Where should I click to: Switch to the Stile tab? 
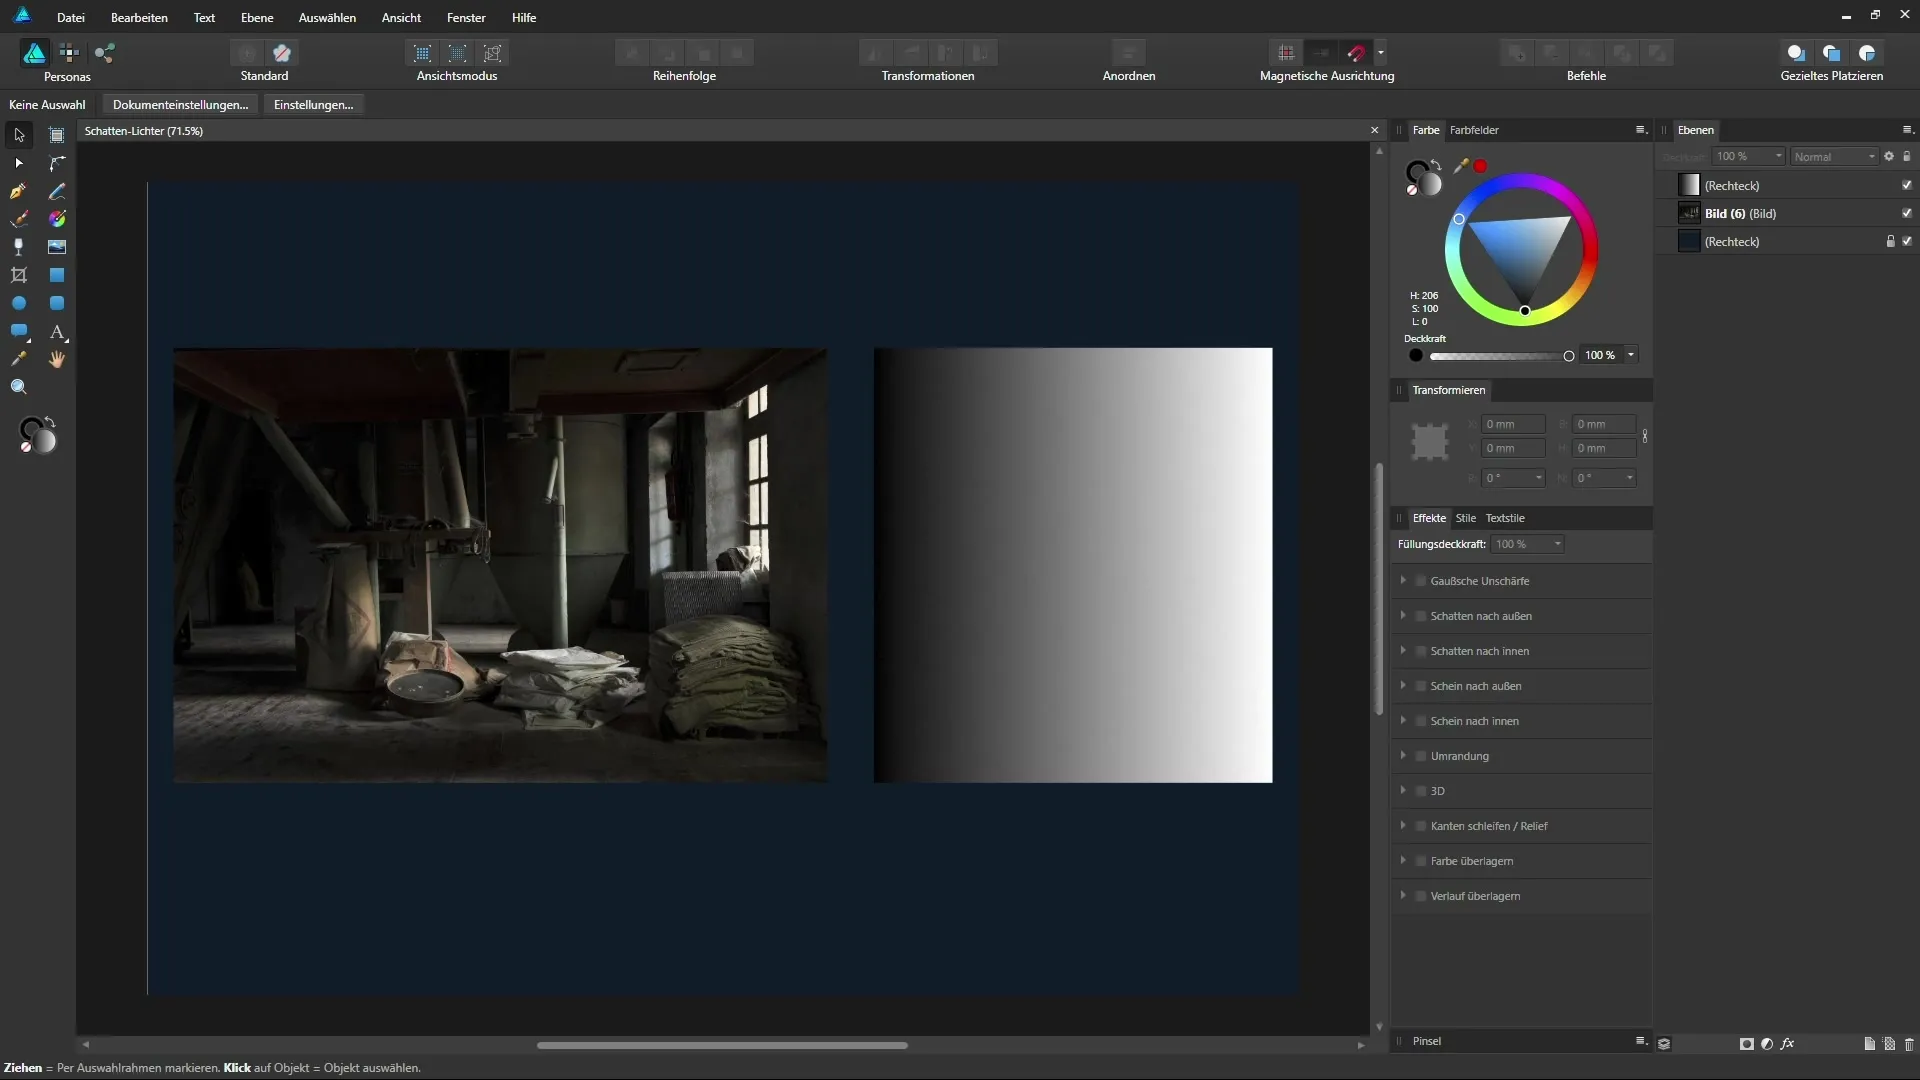[1466, 518]
